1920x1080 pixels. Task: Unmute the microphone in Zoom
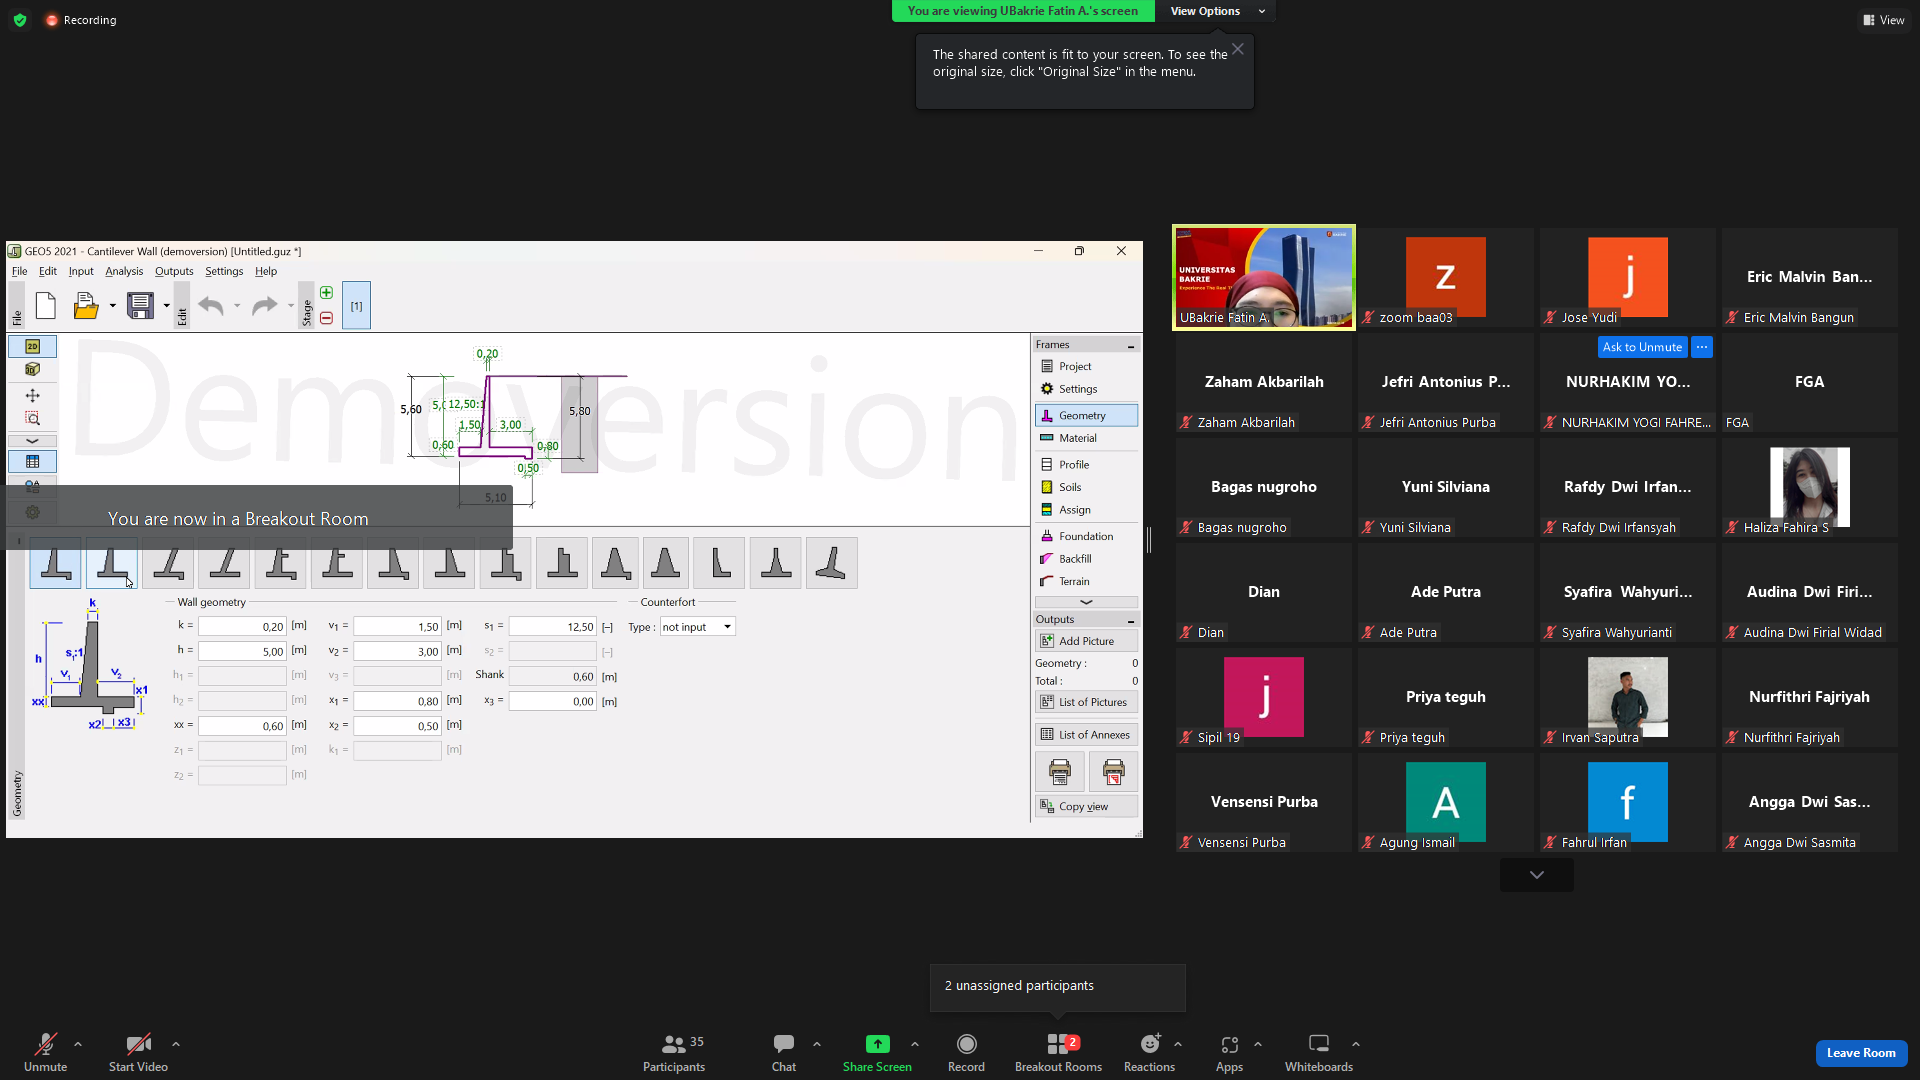(45, 1053)
